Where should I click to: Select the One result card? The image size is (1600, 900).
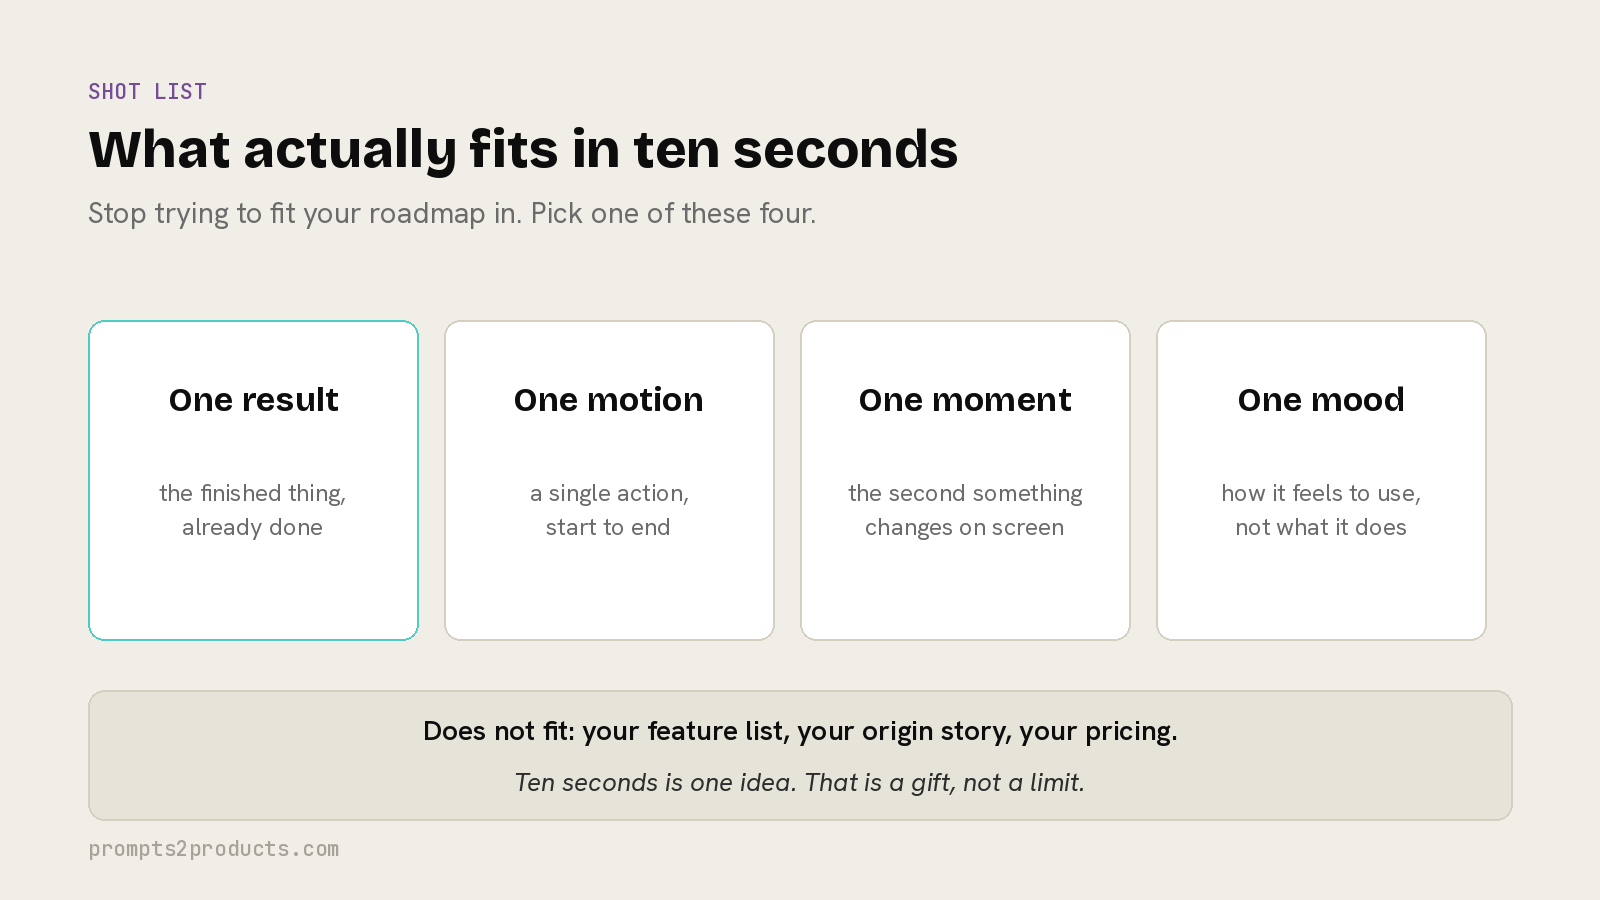tap(253, 480)
